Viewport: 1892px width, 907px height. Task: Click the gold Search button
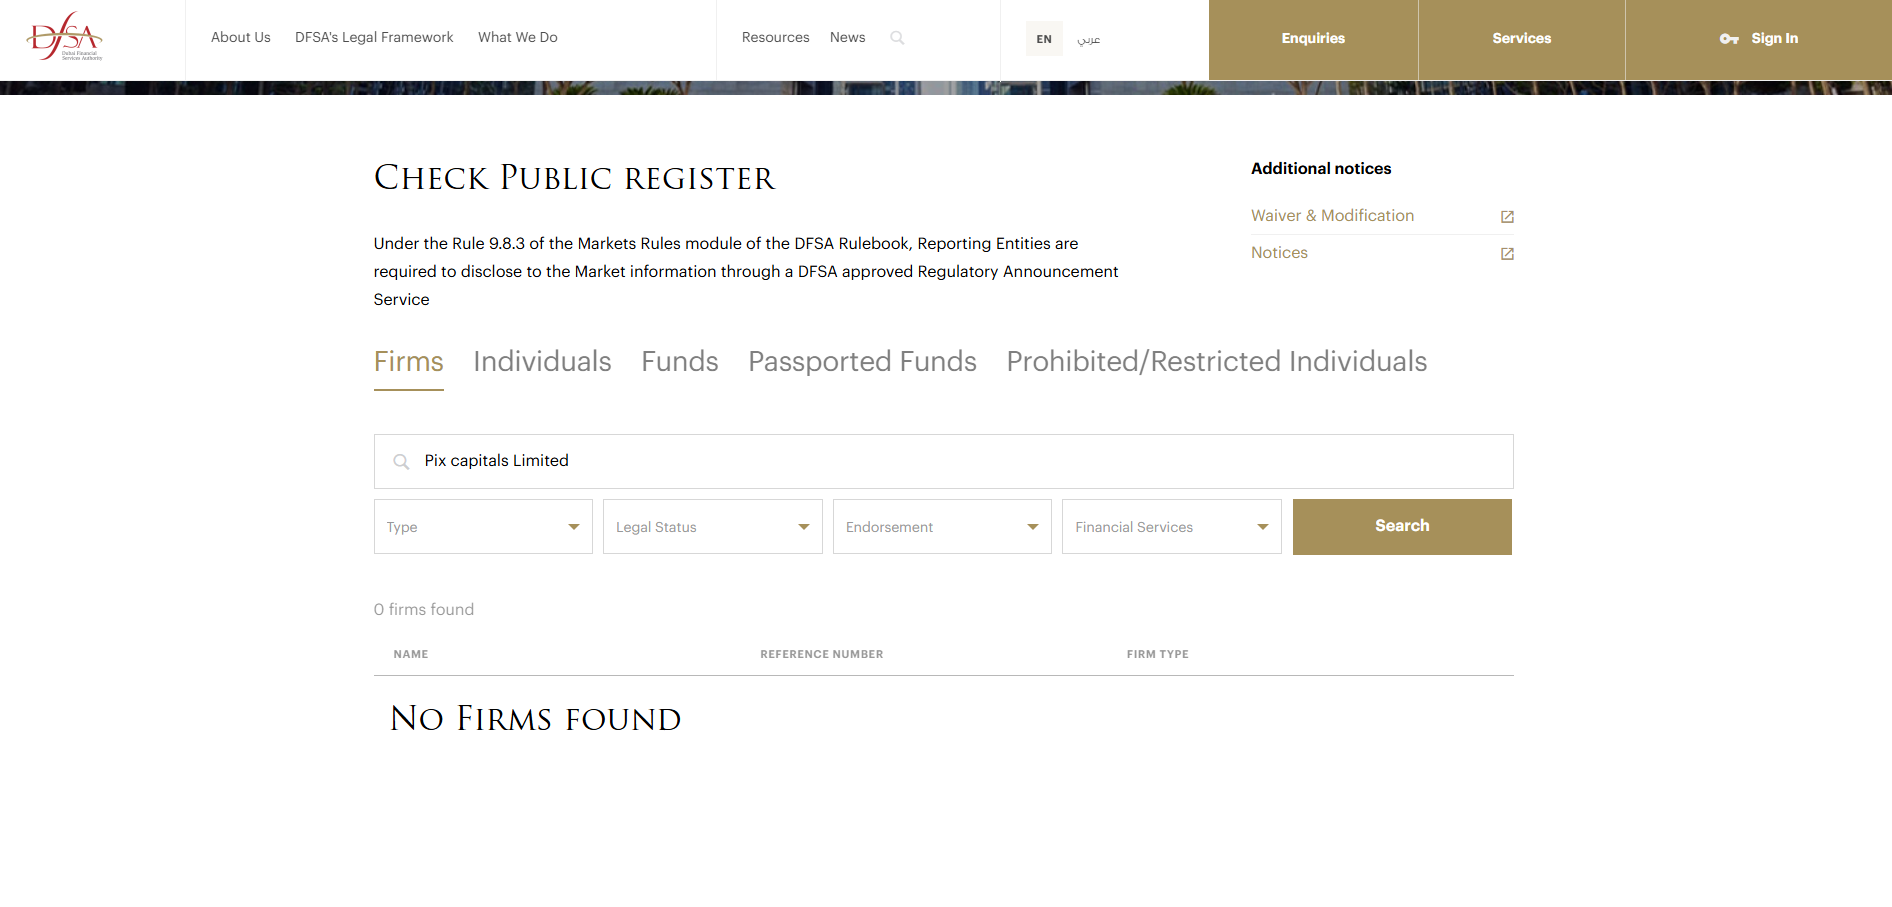click(1402, 527)
